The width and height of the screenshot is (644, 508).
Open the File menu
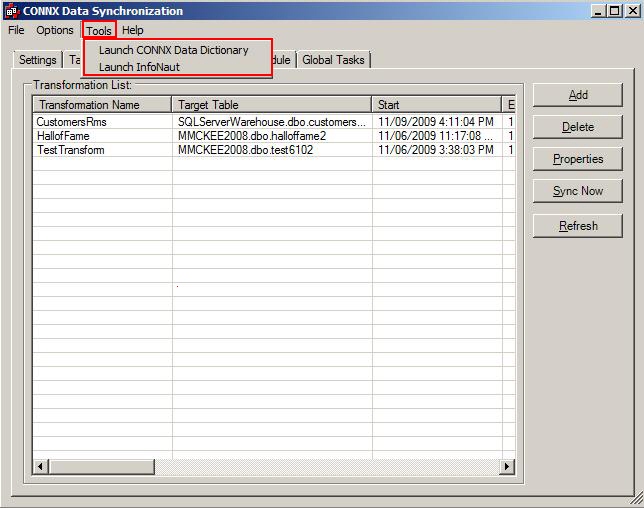tap(16, 30)
